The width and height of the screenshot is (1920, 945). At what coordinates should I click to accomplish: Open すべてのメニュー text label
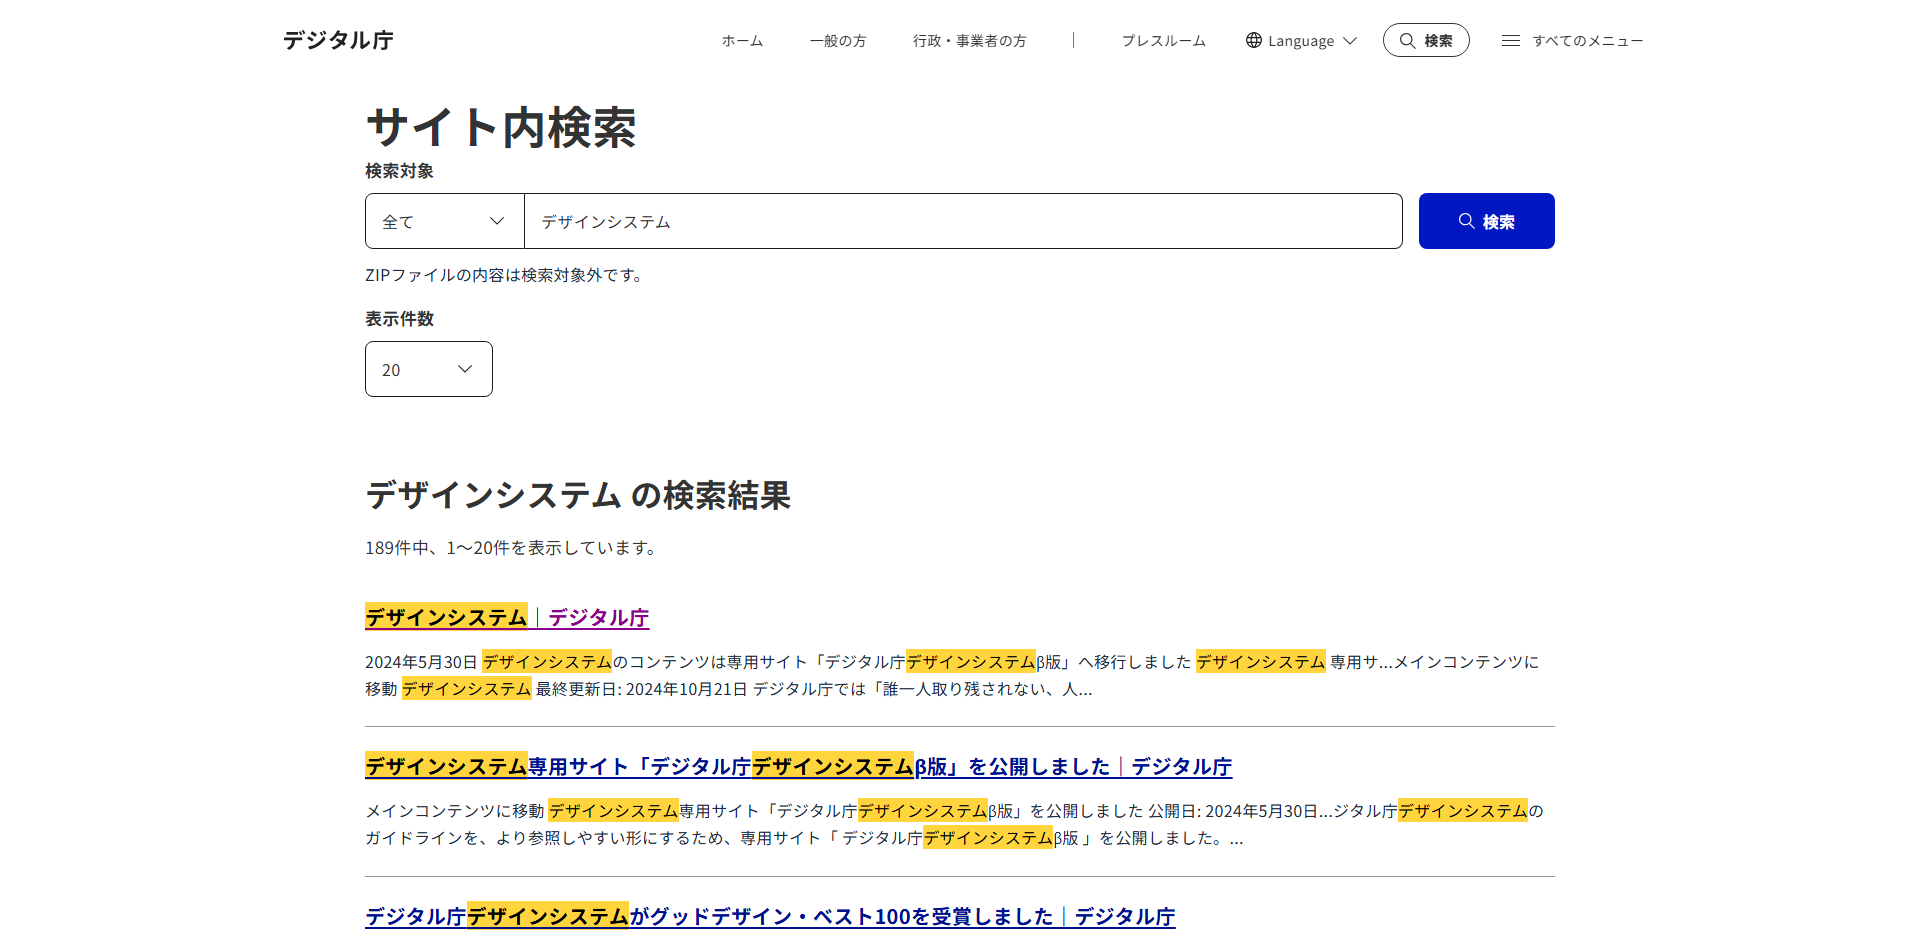[1588, 41]
